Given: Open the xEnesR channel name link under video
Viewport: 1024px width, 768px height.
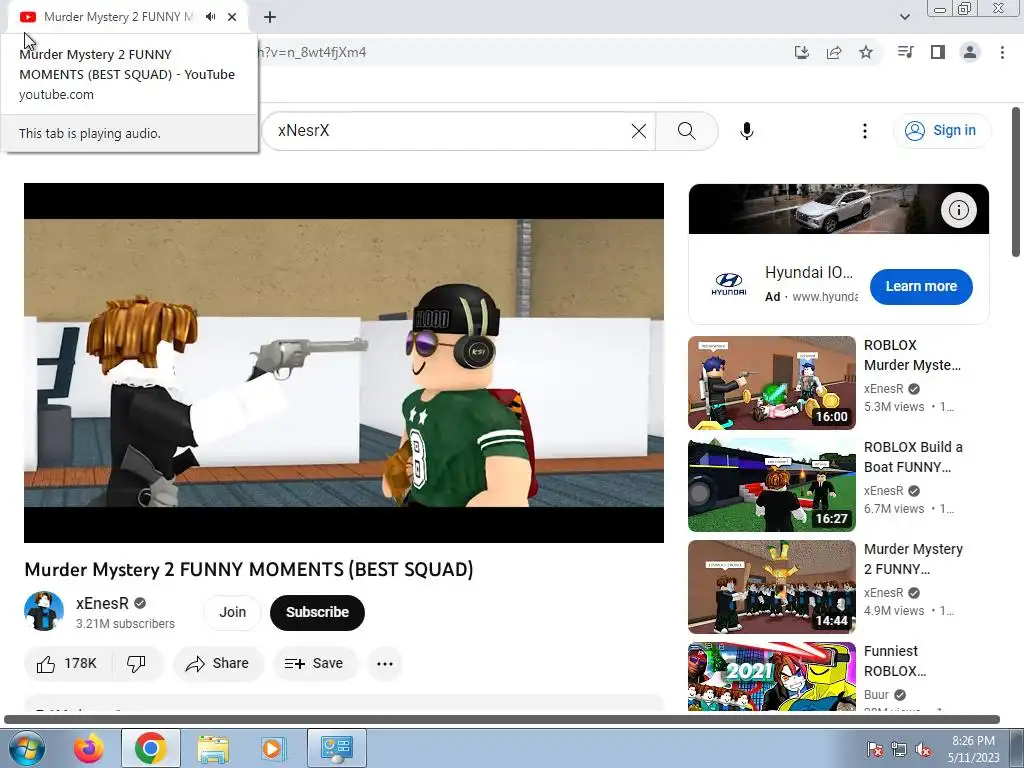Looking at the screenshot, I should (103, 603).
